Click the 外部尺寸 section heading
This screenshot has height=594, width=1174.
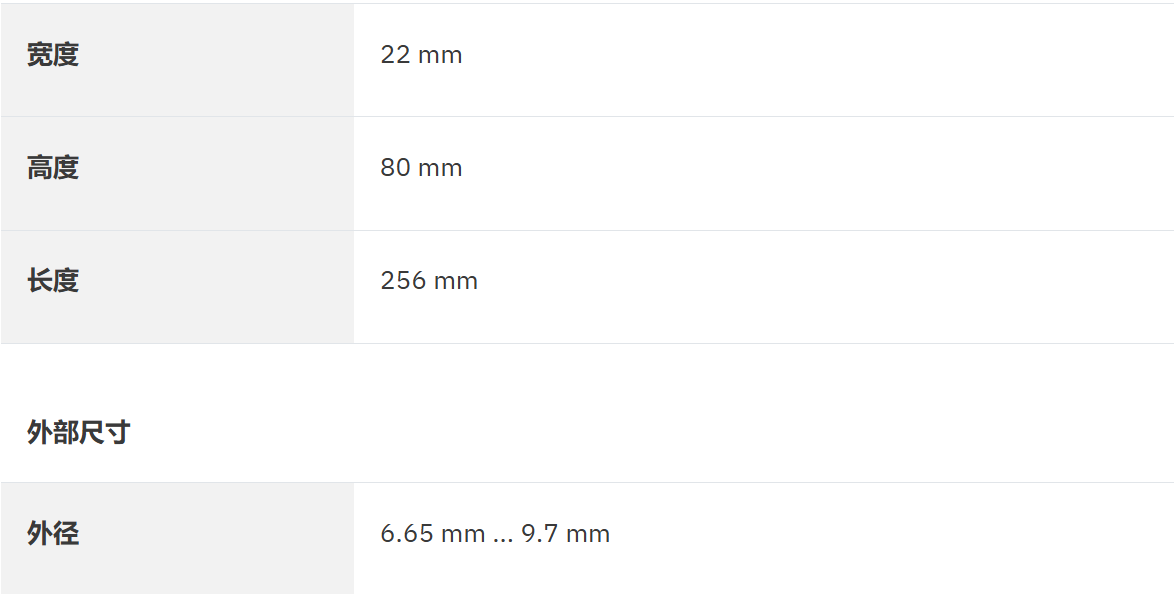pyautogui.click(x=78, y=433)
